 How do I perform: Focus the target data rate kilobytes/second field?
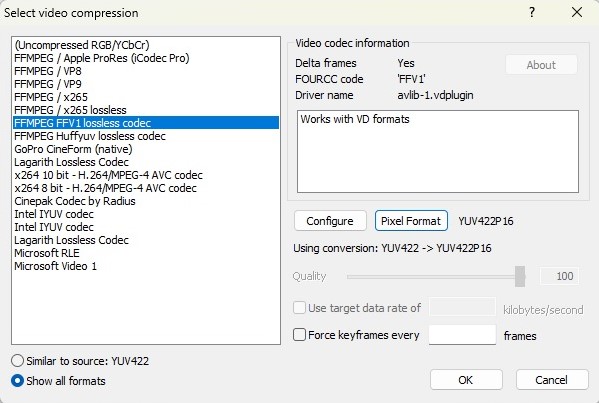[462, 307]
